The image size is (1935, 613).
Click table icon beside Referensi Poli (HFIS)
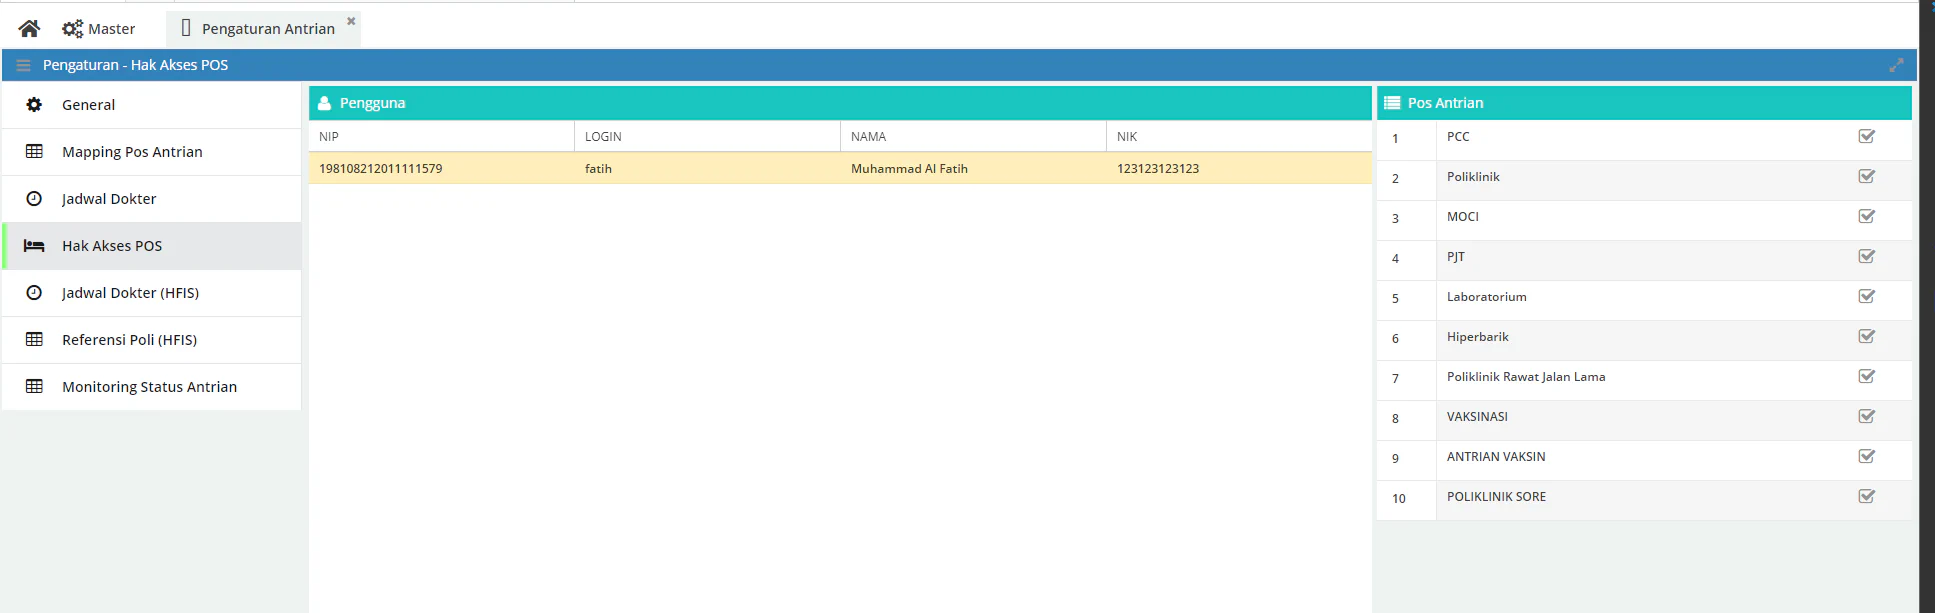point(34,340)
